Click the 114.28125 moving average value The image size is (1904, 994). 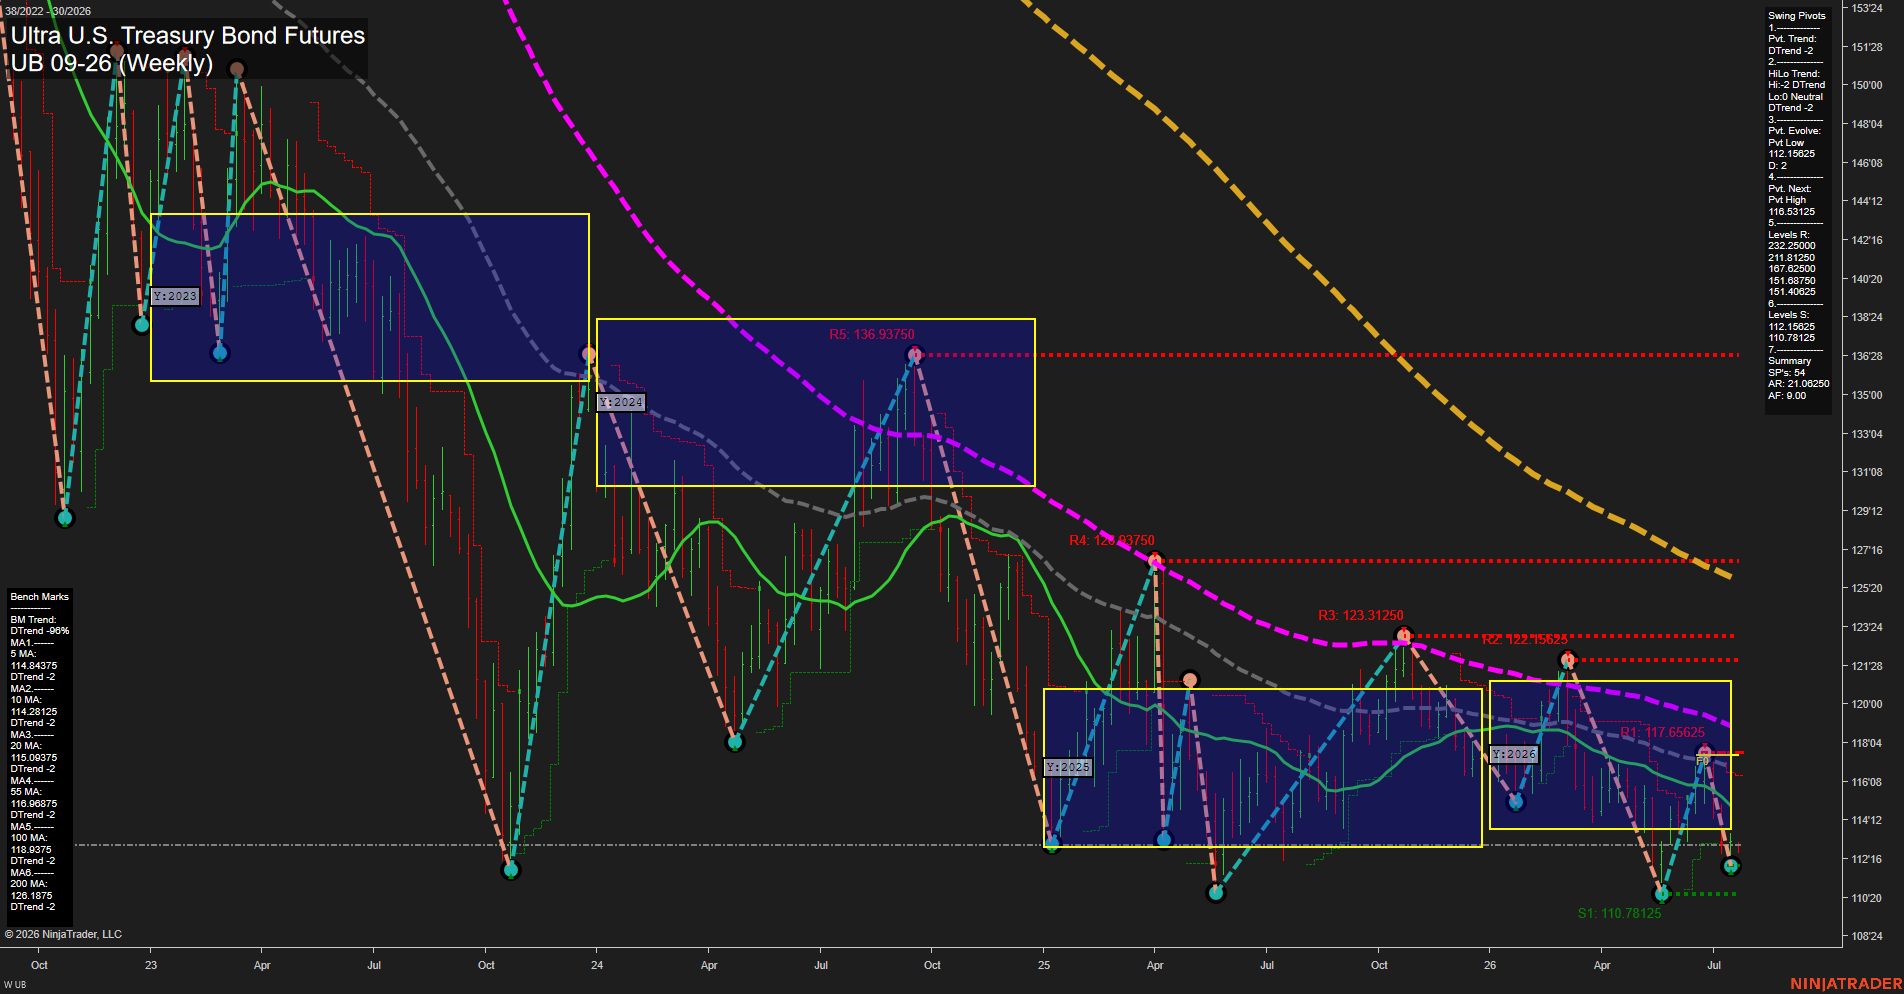point(33,712)
